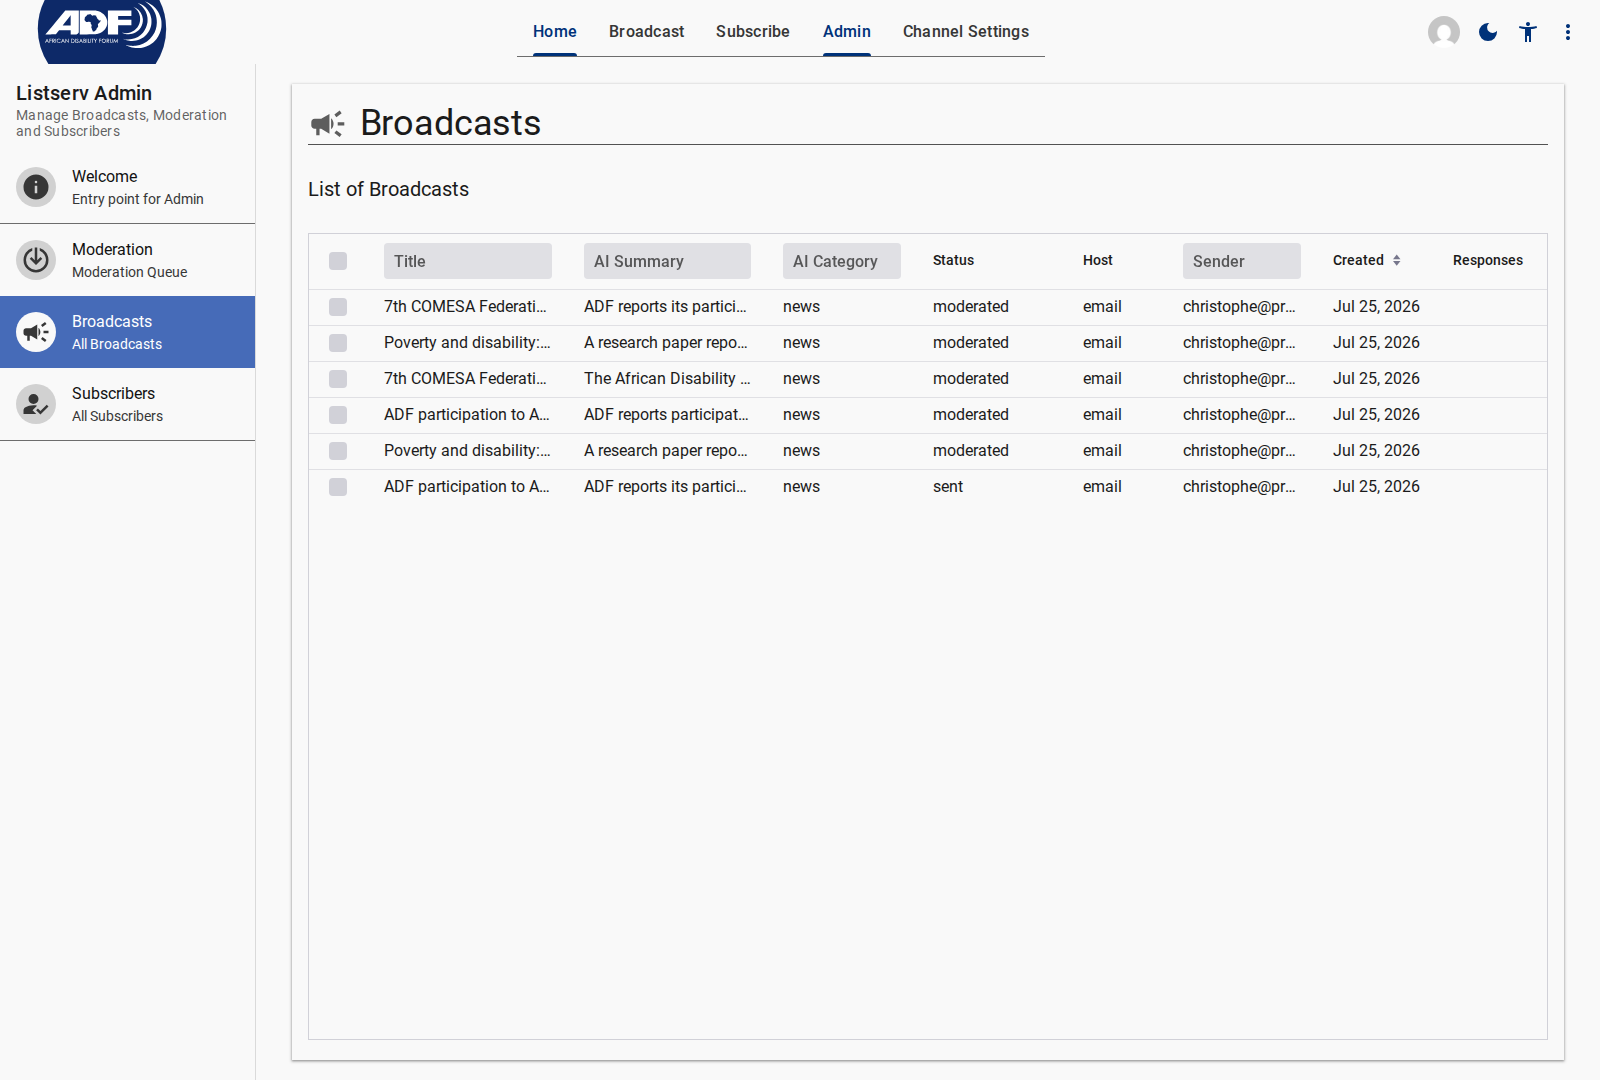
Task: Click the Title filter field
Action: (x=468, y=261)
